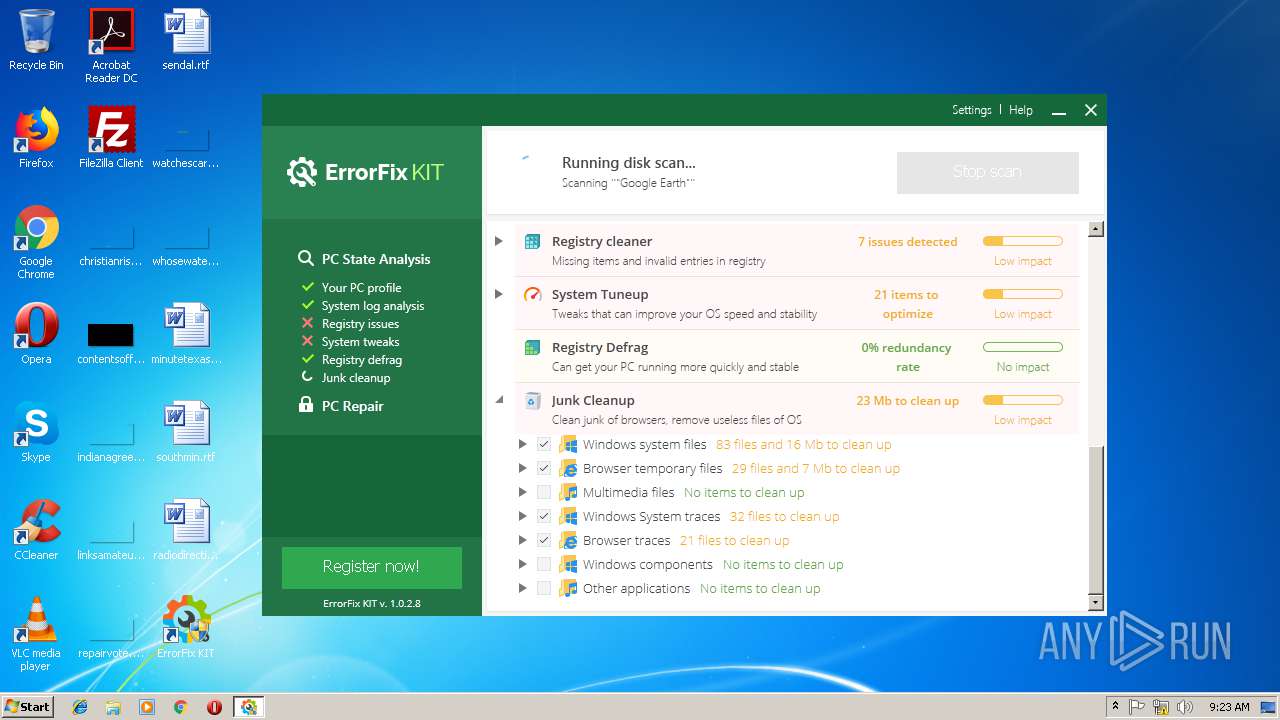Select Registry issues step
Screen dimensions: 1280x720
360,324
